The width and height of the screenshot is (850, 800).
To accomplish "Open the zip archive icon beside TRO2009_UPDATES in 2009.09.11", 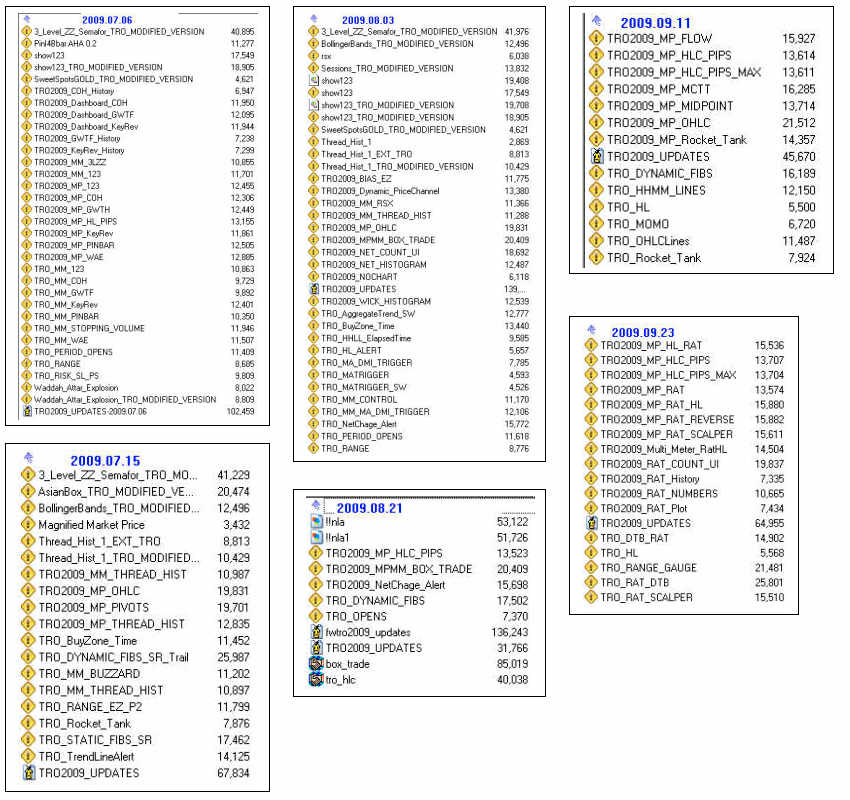I will point(597,157).
